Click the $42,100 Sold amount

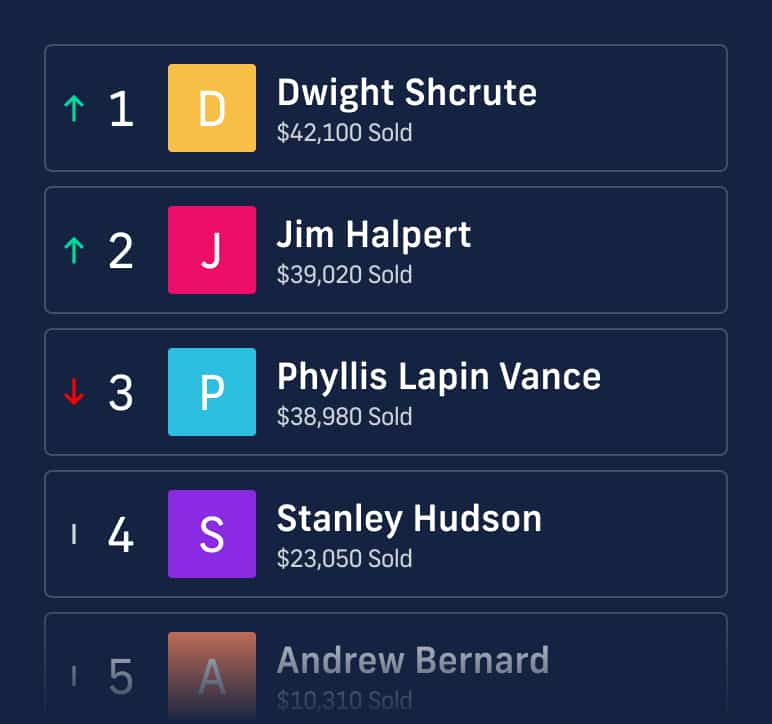344,133
